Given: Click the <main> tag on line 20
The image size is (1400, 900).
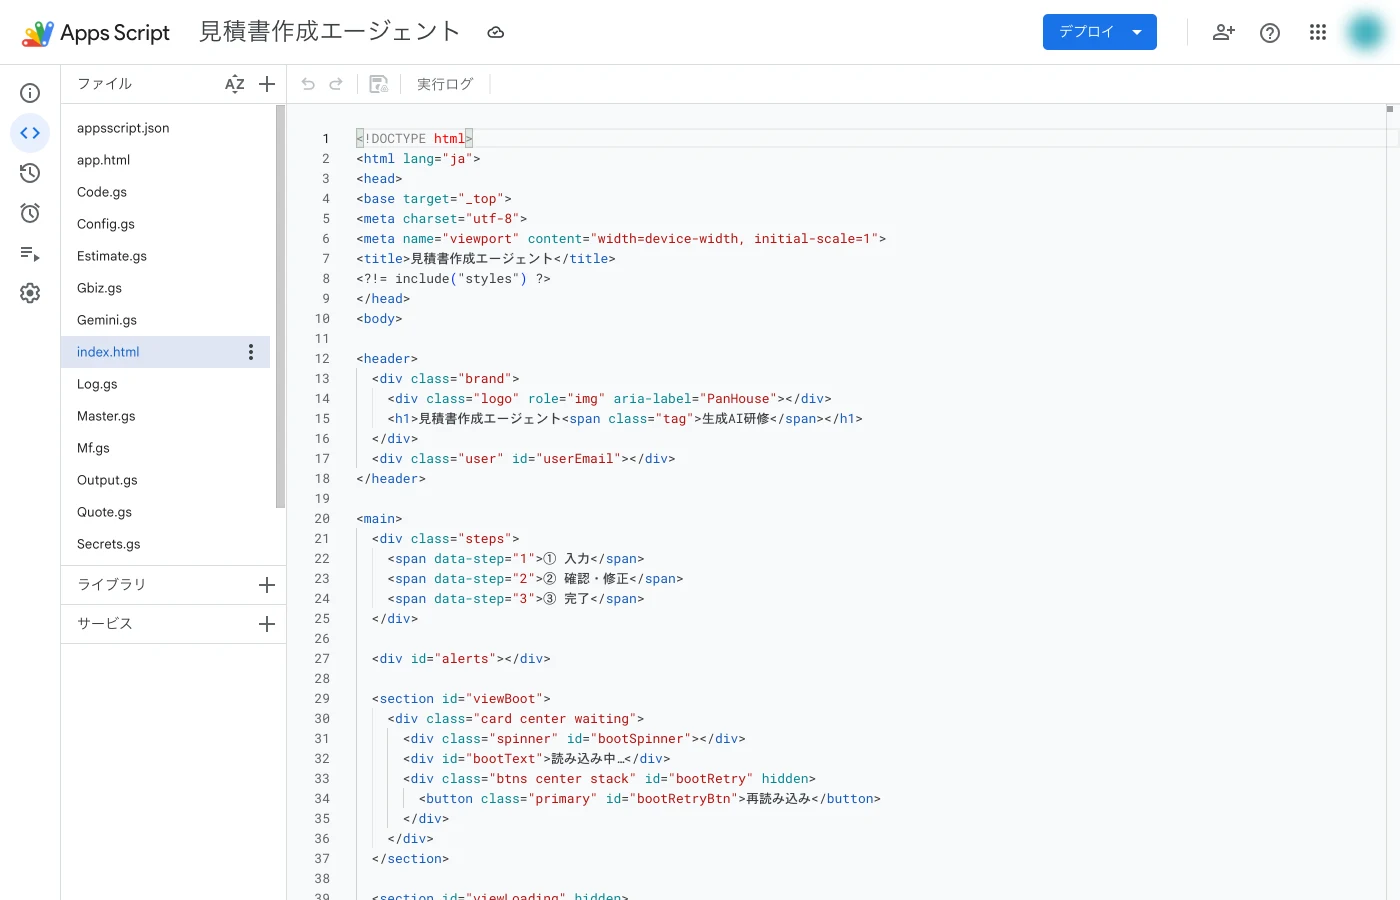Looking at the screenshot, I should (379, 519).
